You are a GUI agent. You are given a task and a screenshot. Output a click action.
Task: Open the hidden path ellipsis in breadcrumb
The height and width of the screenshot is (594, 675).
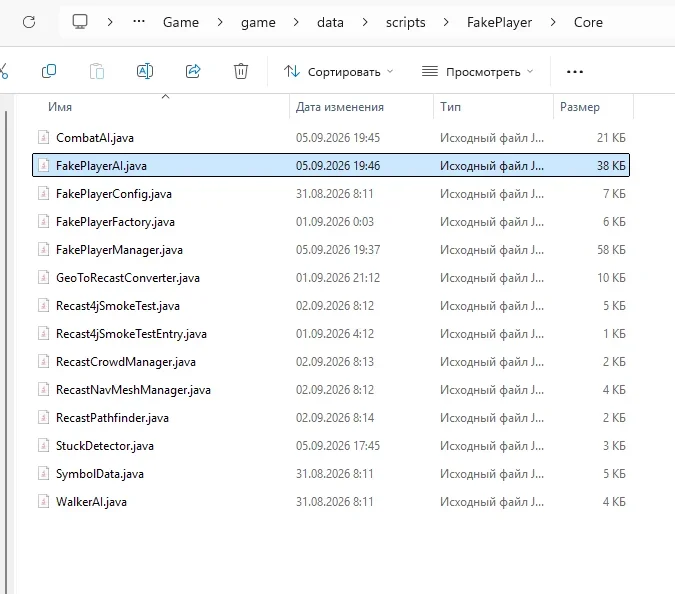point(139,21)
